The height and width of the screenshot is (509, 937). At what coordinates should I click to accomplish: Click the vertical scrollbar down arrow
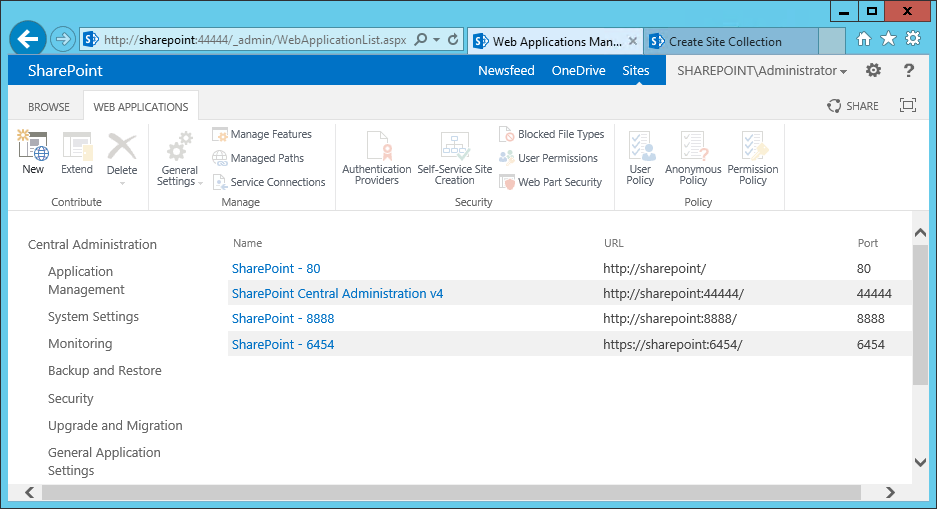pos(920,462)
